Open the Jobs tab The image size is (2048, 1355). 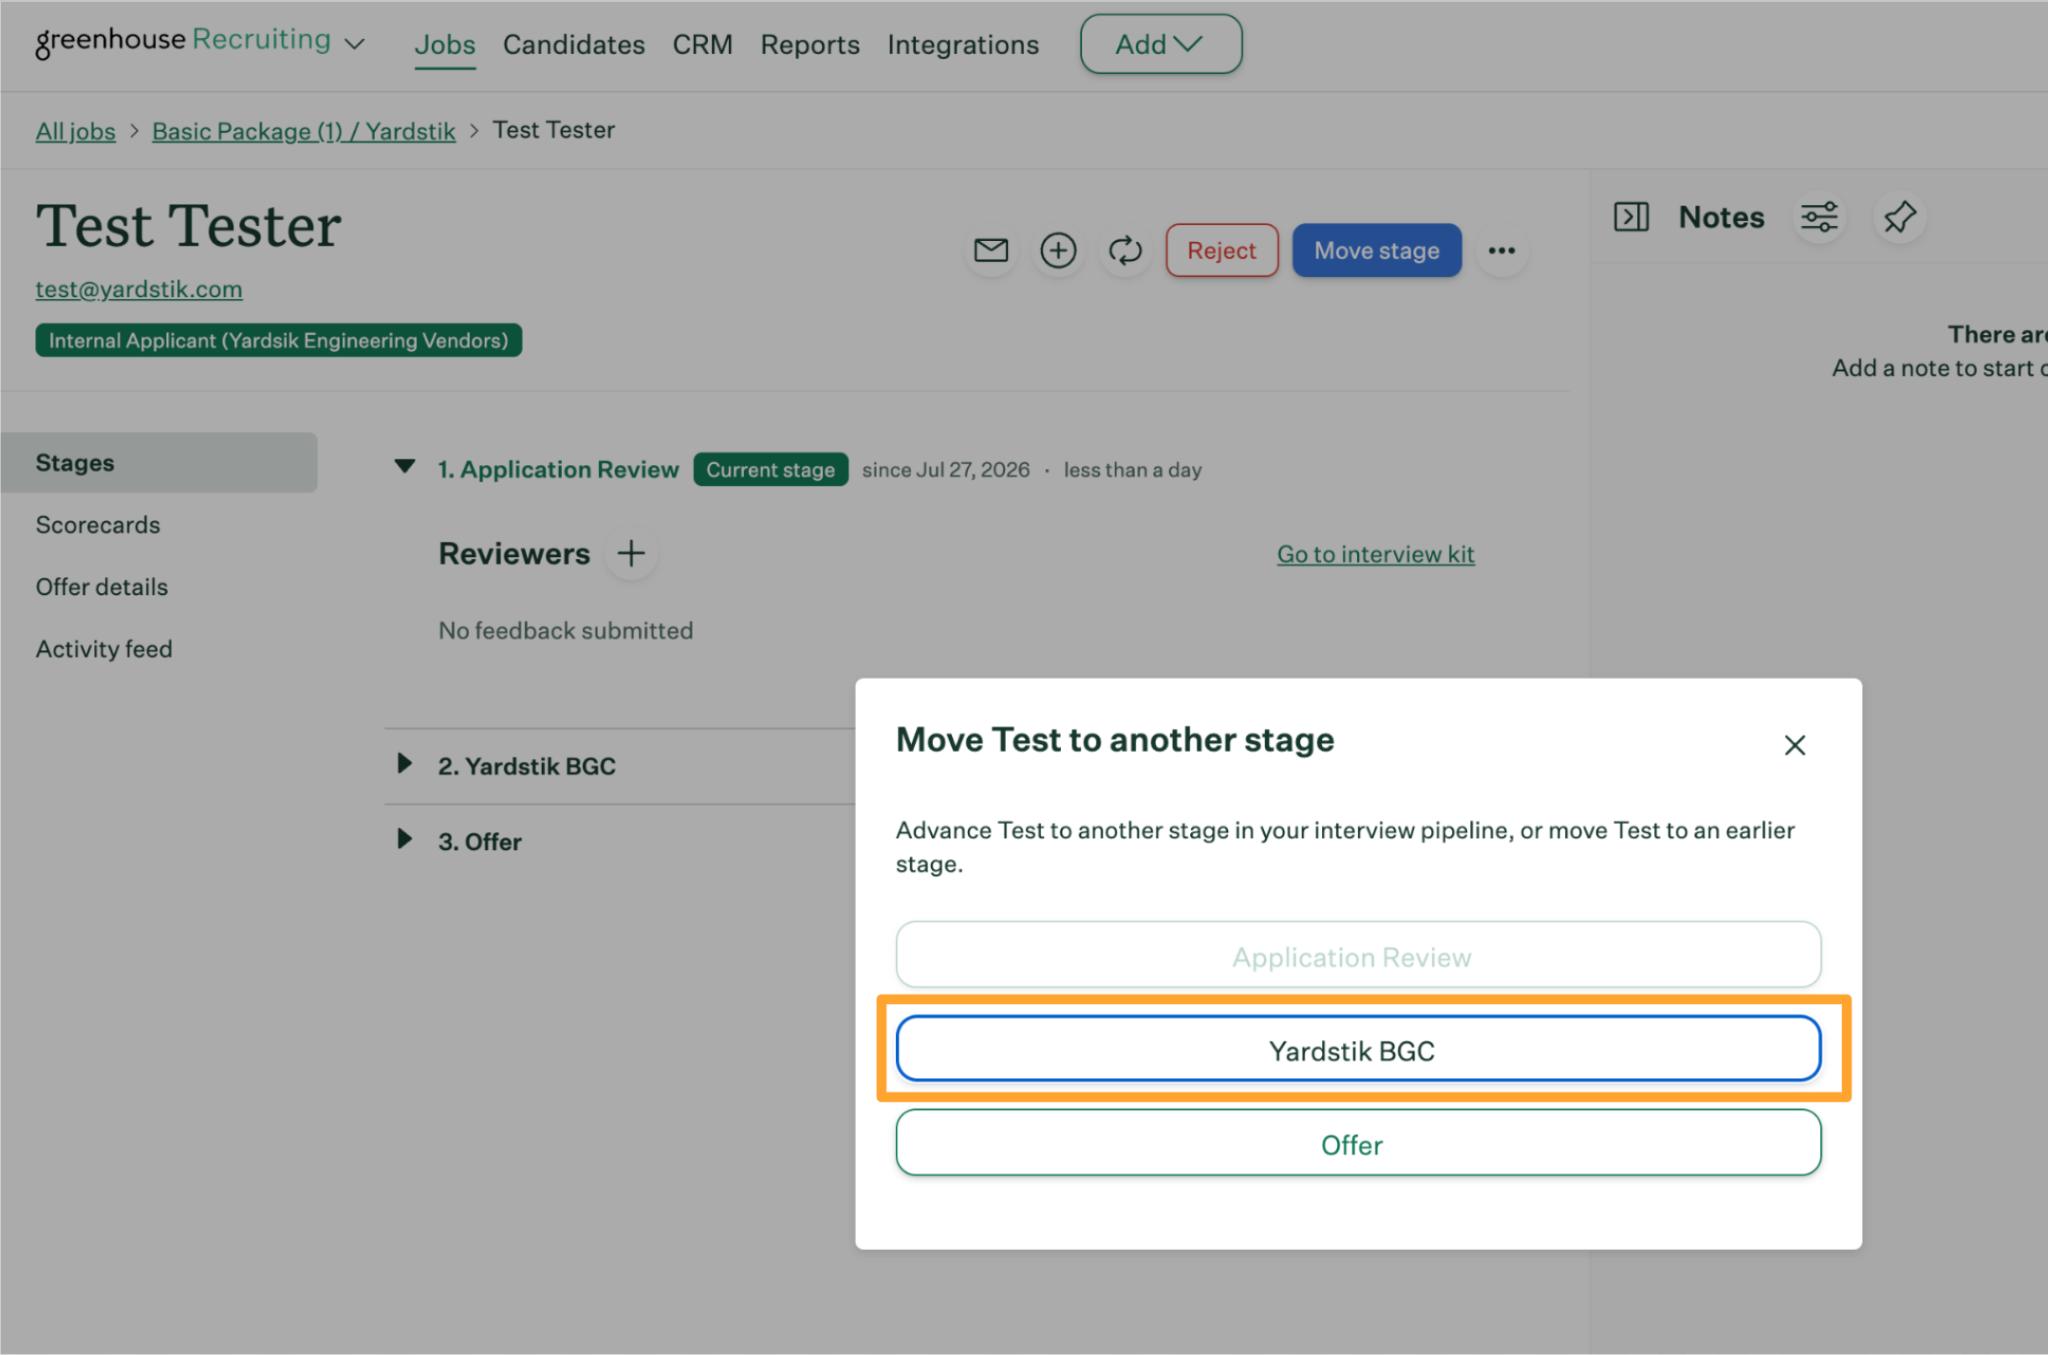(x=445, y=45)
